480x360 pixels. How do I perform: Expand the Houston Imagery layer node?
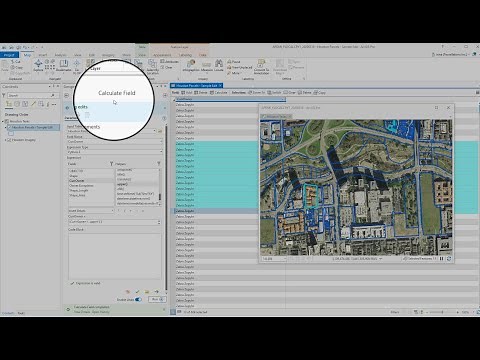(x=5, y=140)
